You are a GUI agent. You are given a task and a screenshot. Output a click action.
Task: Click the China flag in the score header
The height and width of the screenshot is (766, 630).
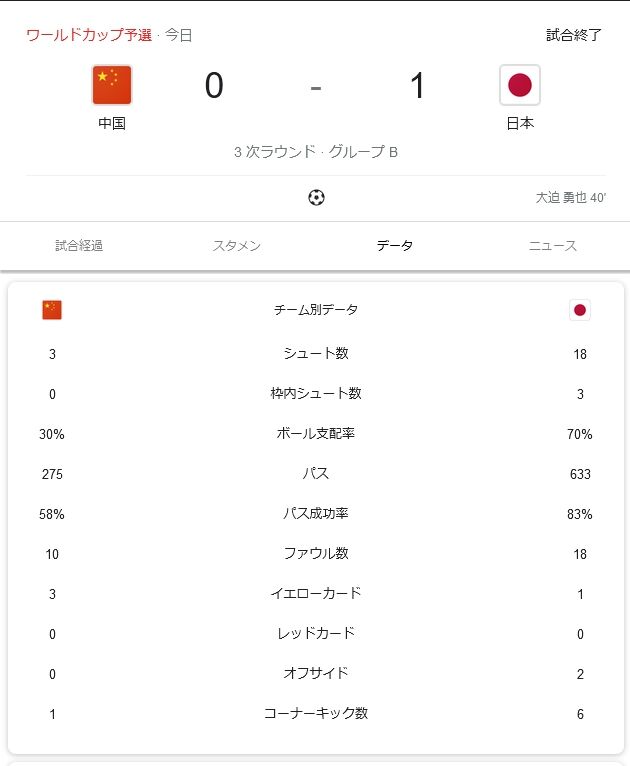[112, 85]
